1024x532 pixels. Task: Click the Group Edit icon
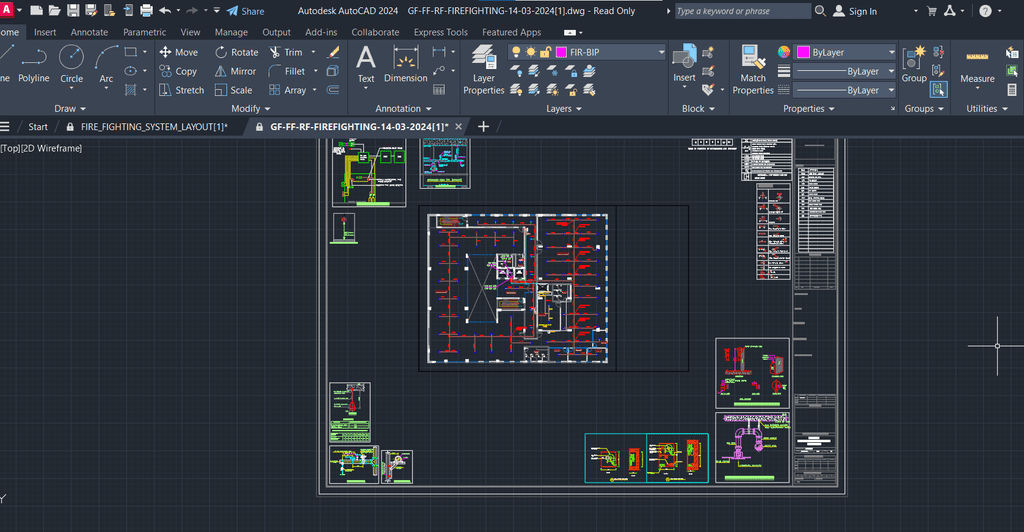click(938, 70)
